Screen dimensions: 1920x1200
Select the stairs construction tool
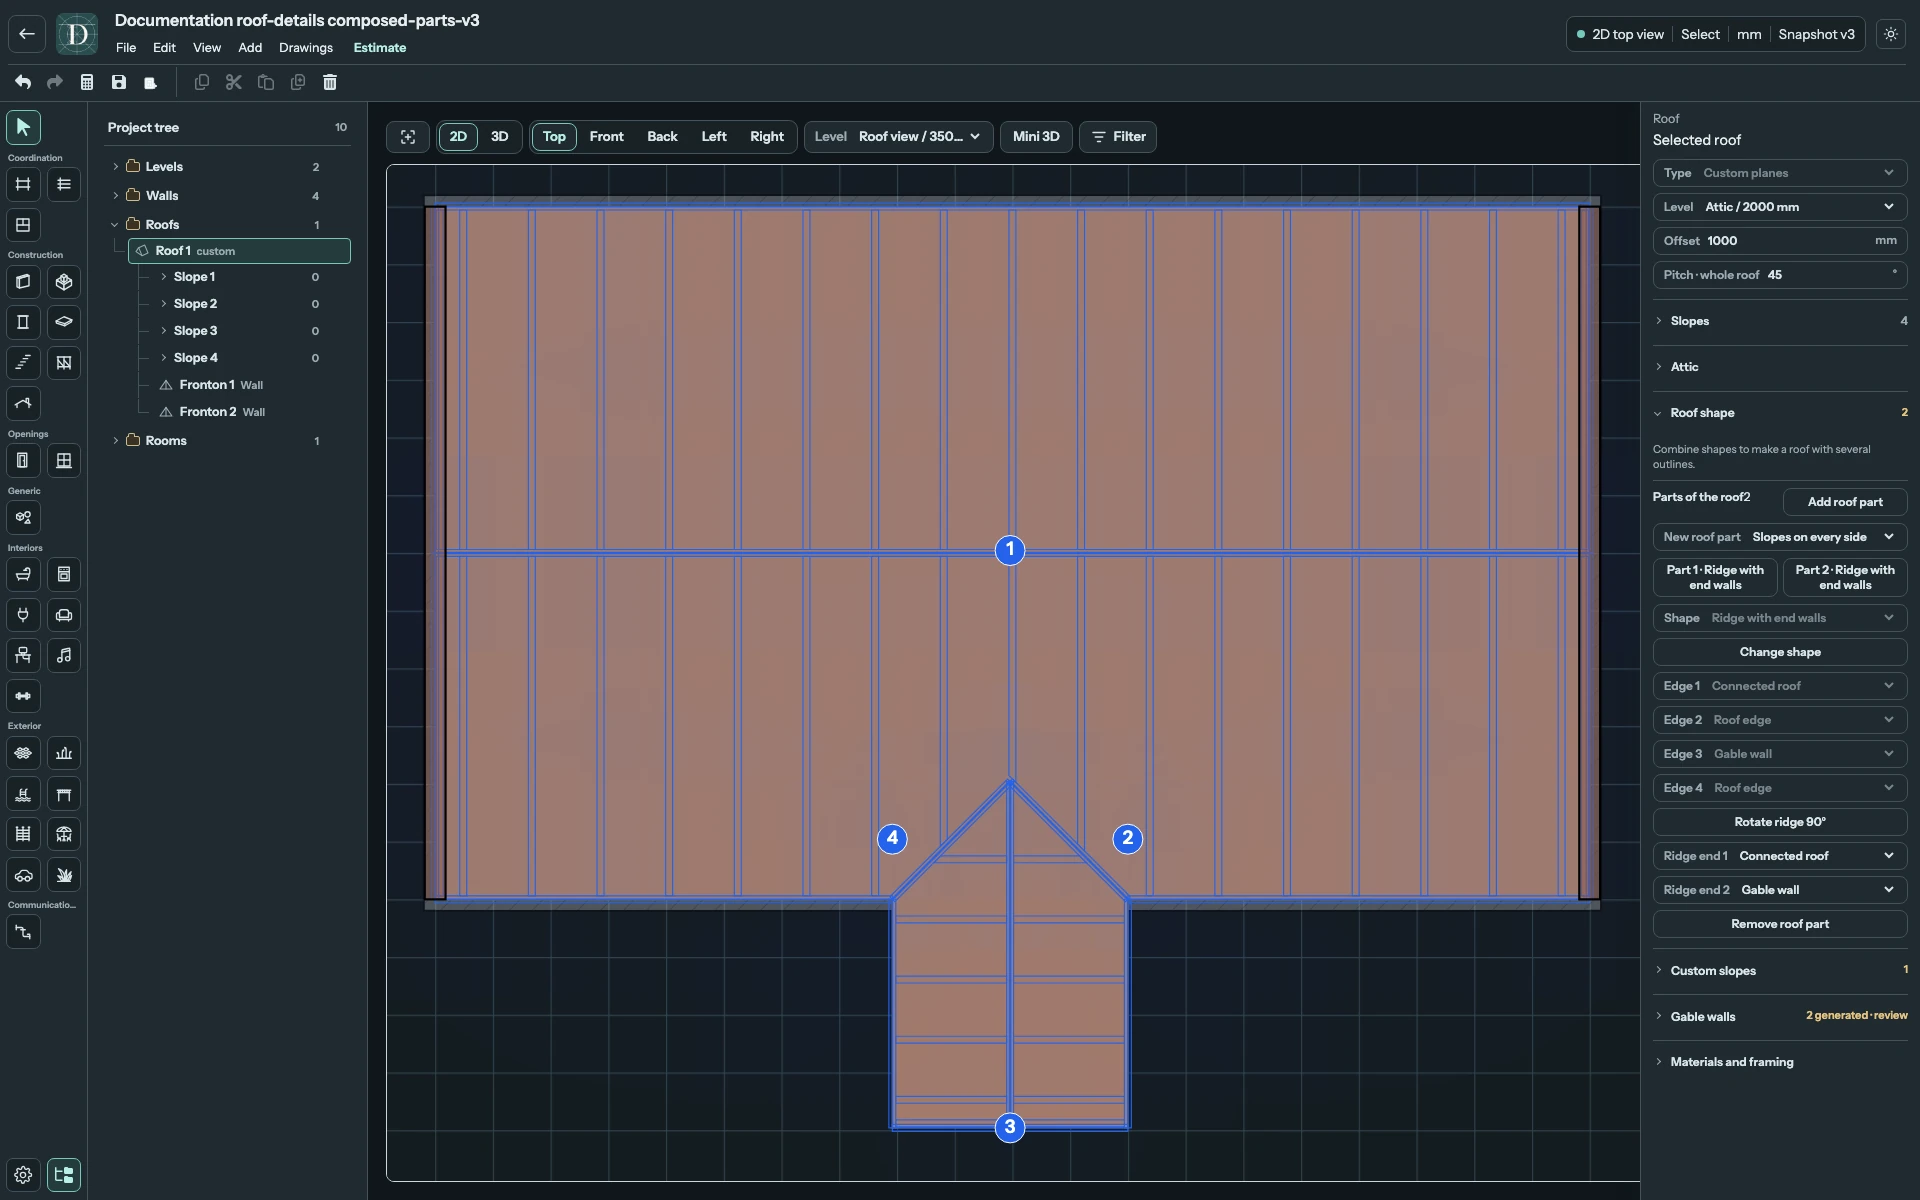(23, 363)
